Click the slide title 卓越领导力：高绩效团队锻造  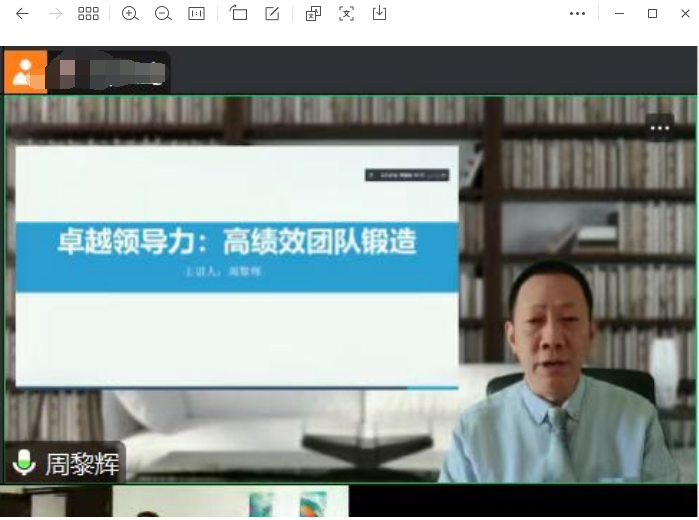point(236,241)
